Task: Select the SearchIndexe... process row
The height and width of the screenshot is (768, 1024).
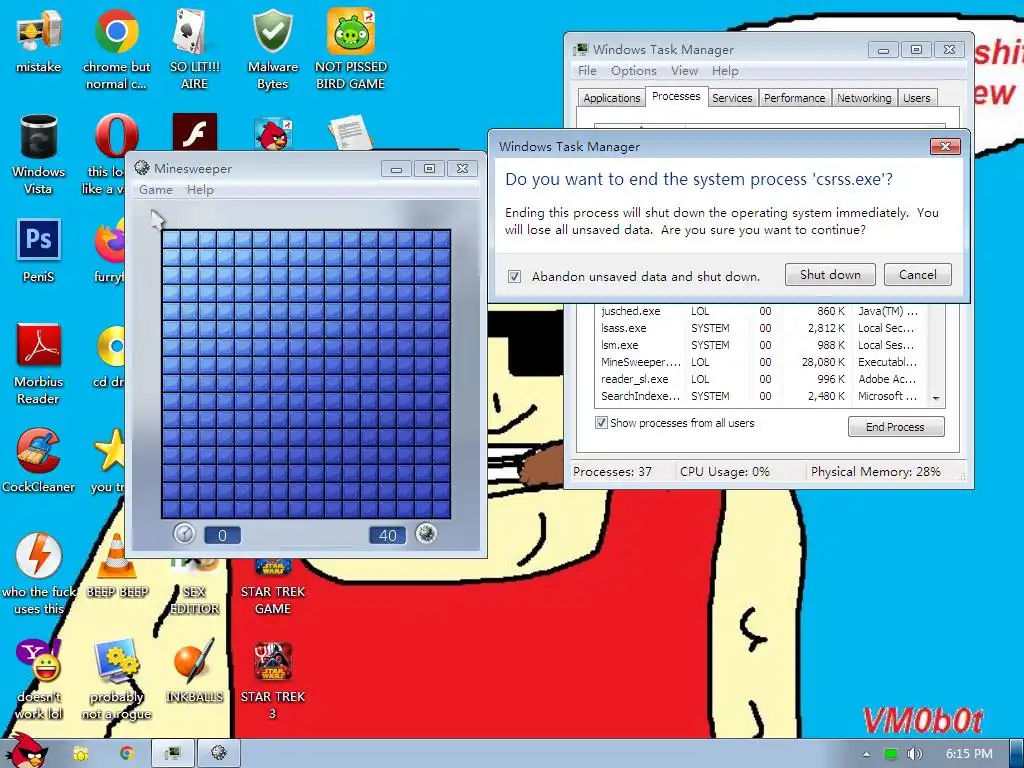Action: pos(761,396)
